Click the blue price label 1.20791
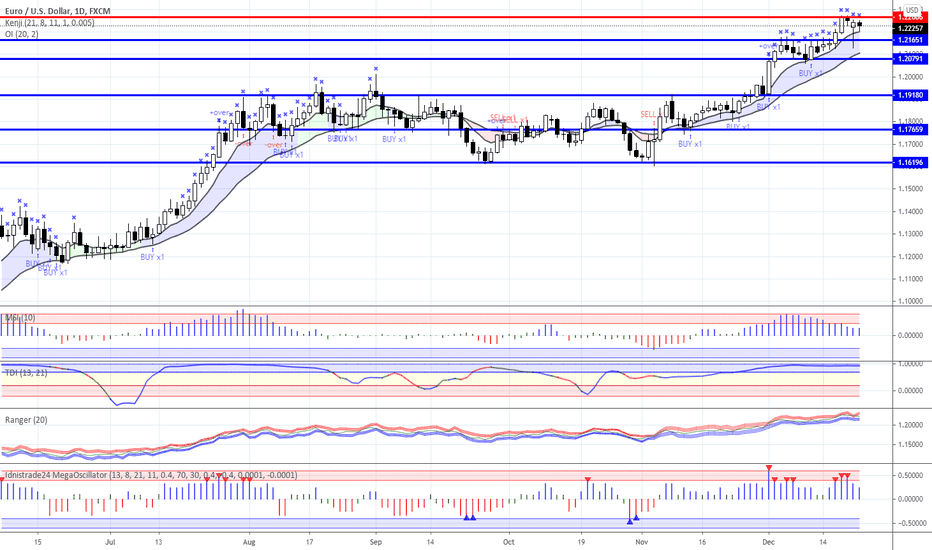This screenshot has width=932, height=550. 910,59
